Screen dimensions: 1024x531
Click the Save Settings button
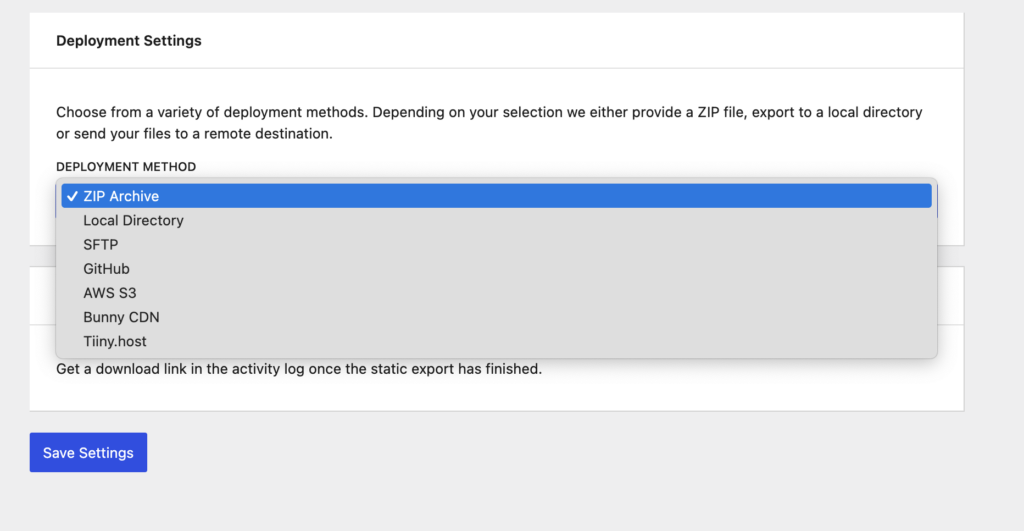88,452
